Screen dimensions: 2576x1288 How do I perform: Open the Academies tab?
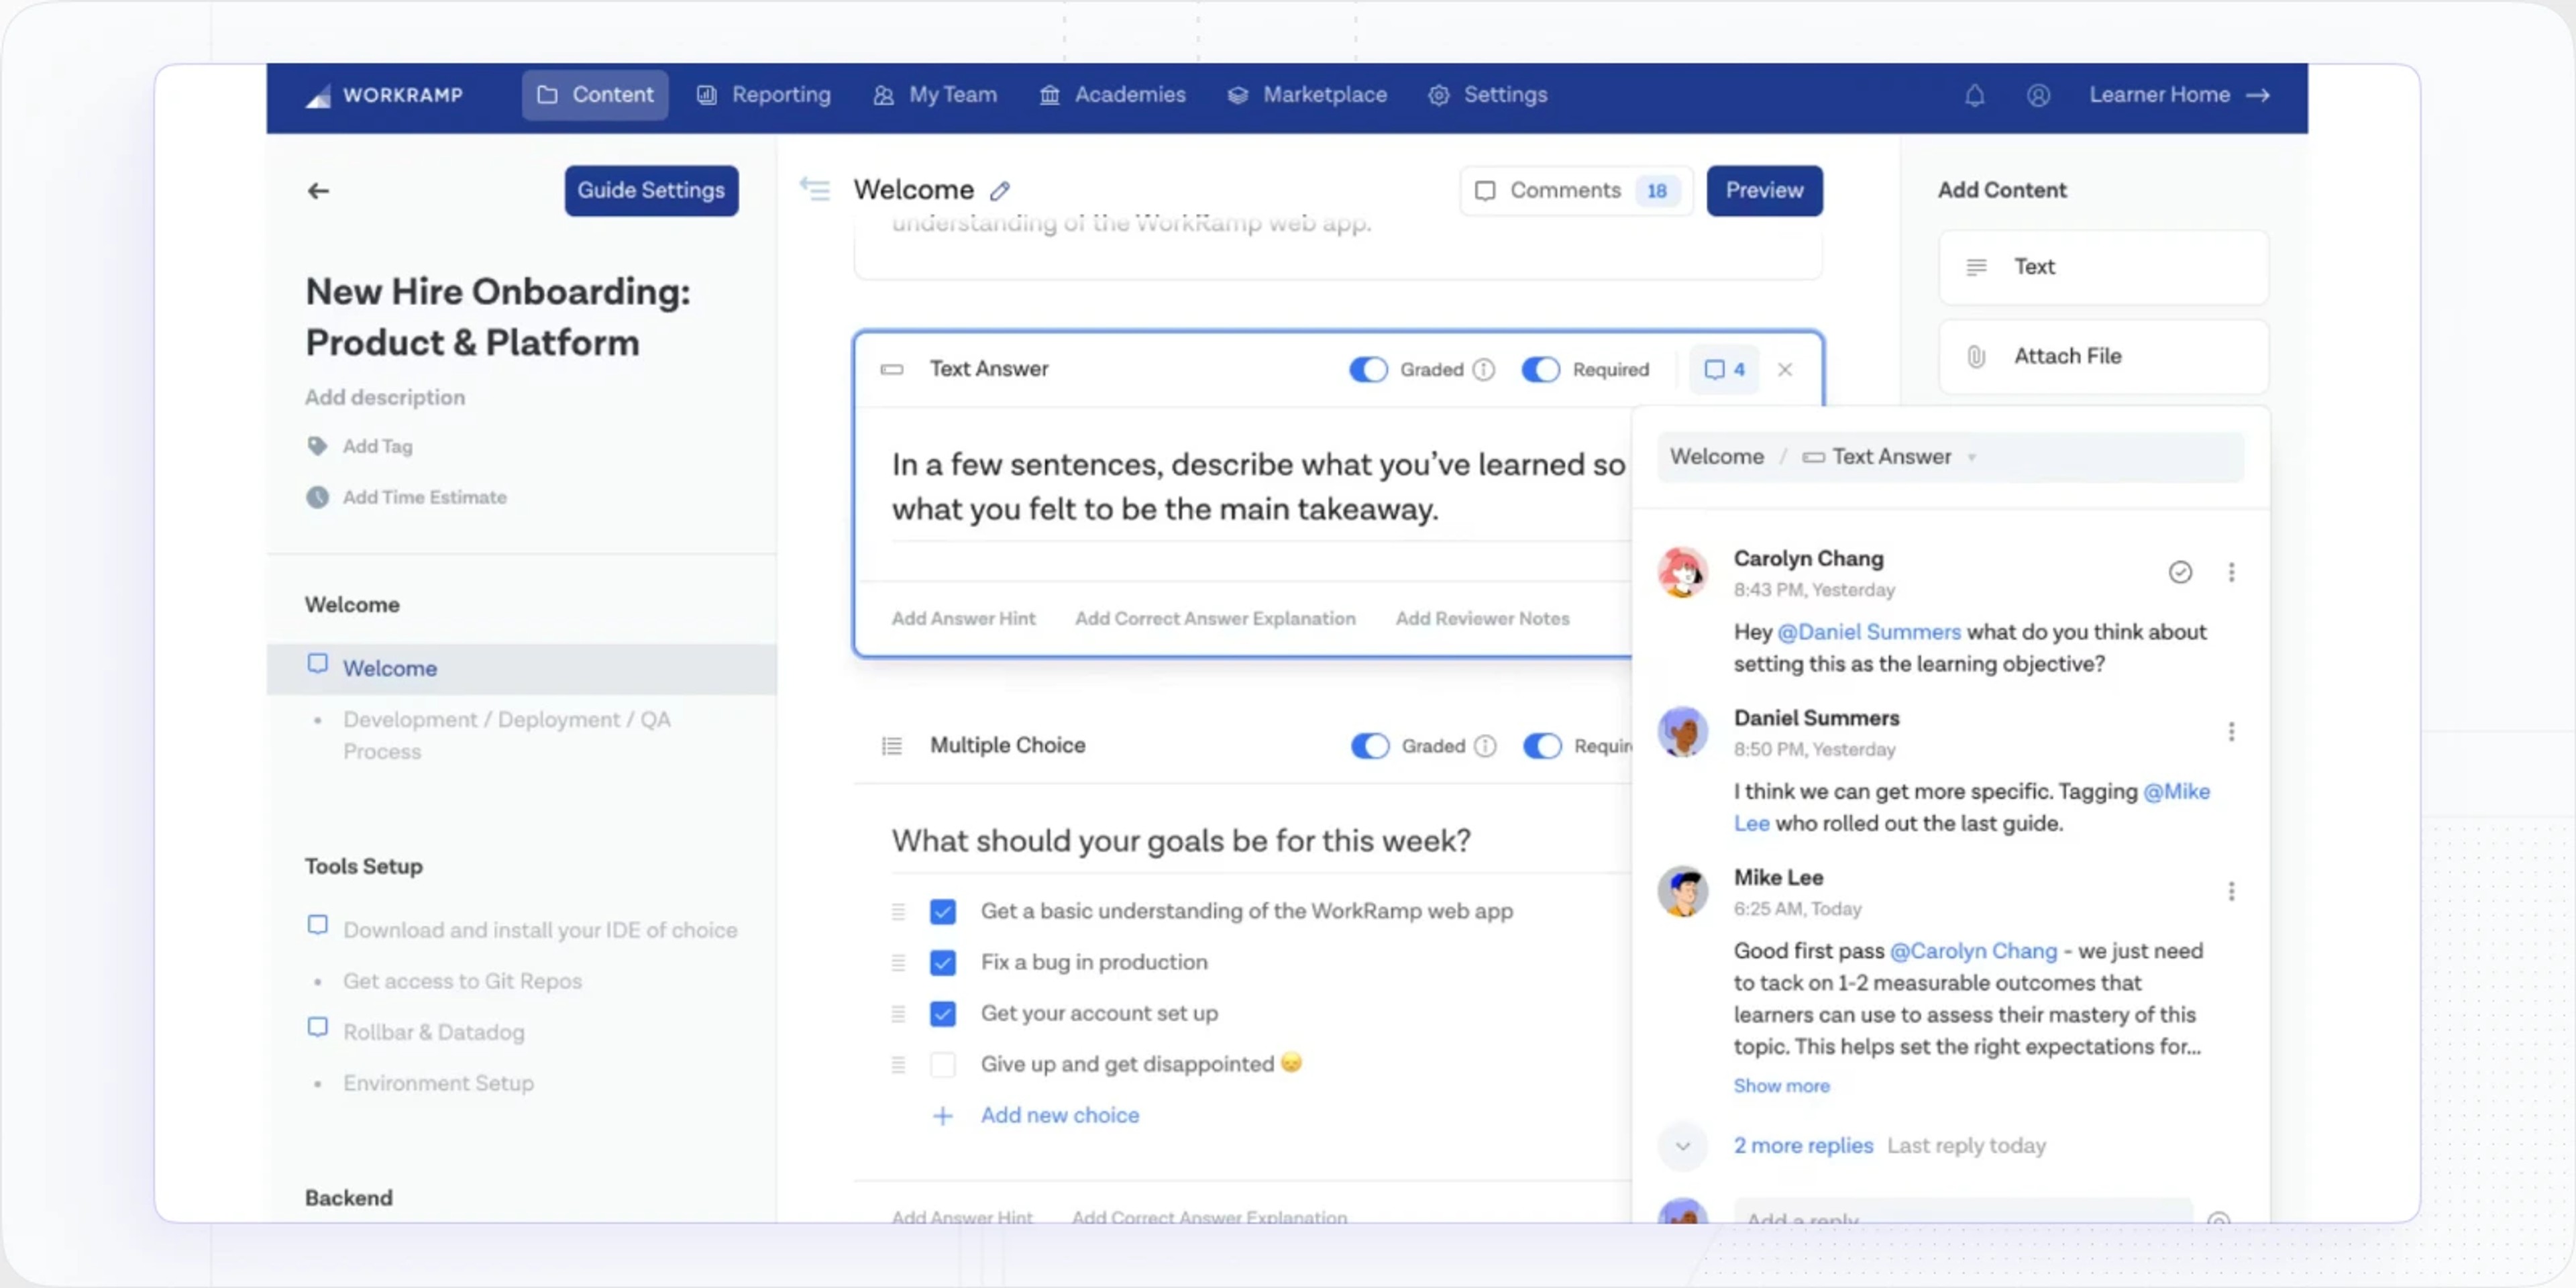coord(1112,95)
